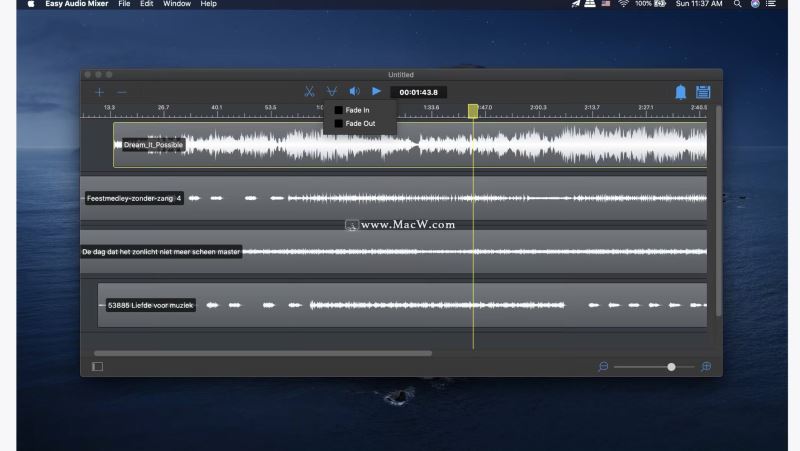This screenshot has width=800, height=451.
Task: Open the Notification Center list icon
Action: click(x=771, y=4)
